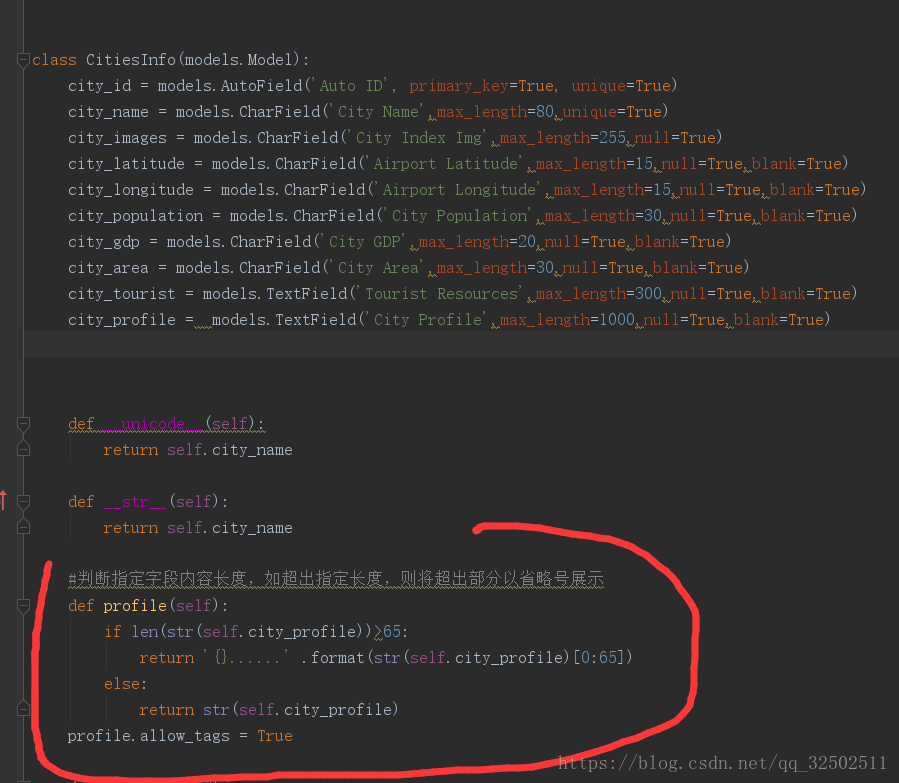The image size is (899, 783).
Task: Click fold end marker beside return str(self.city_profile)
Action: point(23,710)
